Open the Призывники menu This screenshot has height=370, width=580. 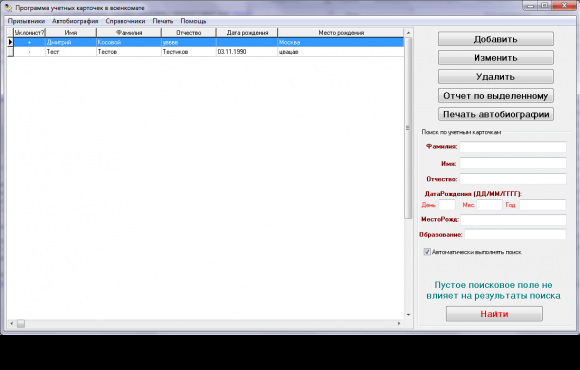click(x=26, y=21)
